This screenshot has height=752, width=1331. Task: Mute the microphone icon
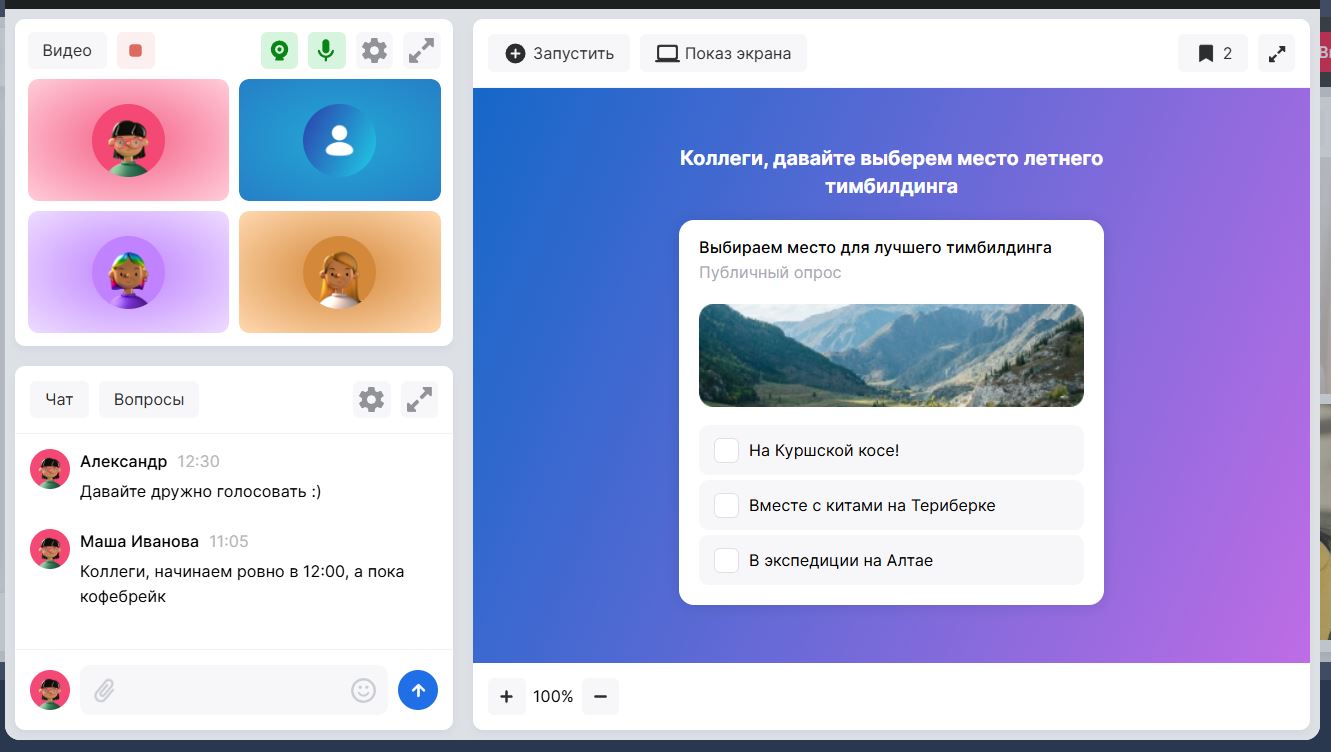[x=326, y=50]
